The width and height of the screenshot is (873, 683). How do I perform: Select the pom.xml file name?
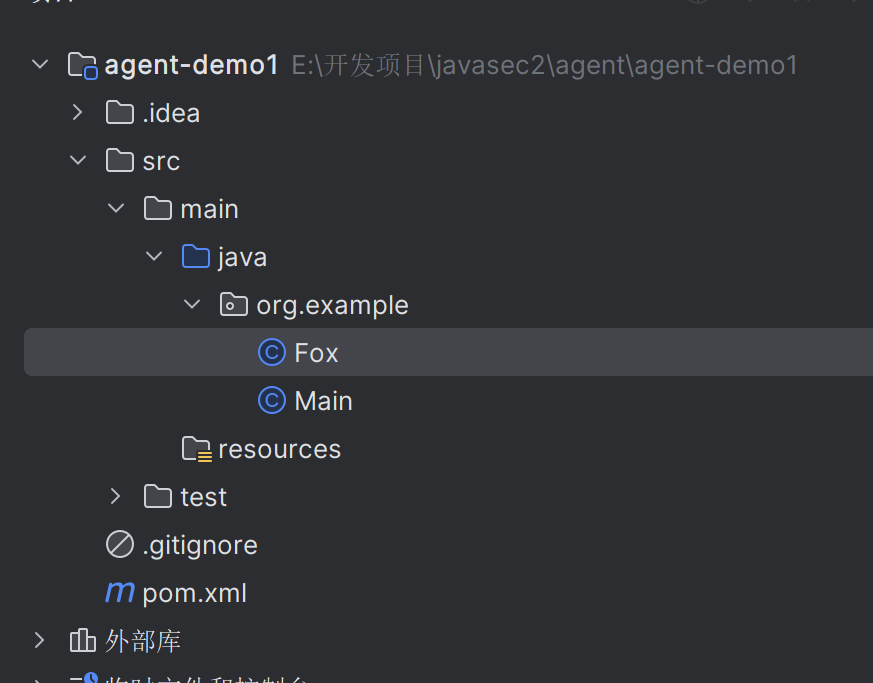(195, 593)
